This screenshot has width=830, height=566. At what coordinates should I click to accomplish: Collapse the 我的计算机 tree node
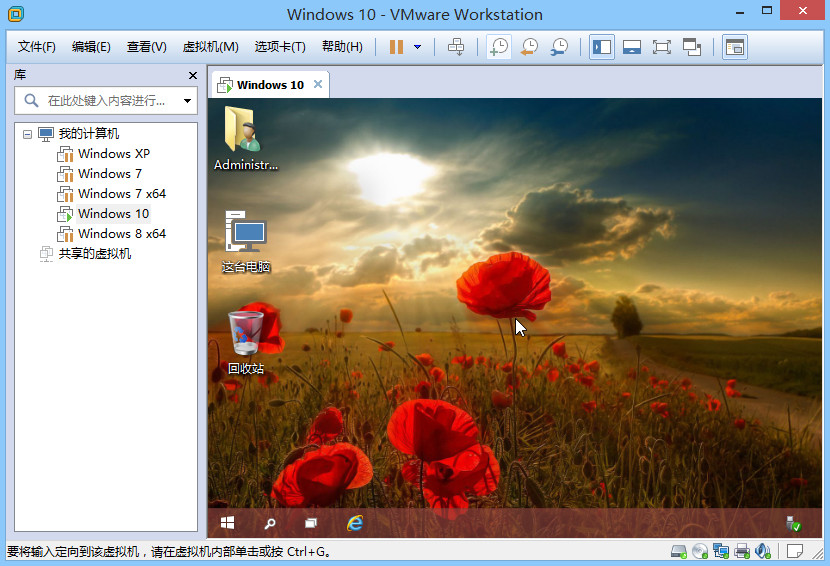(x=27, y=134)
